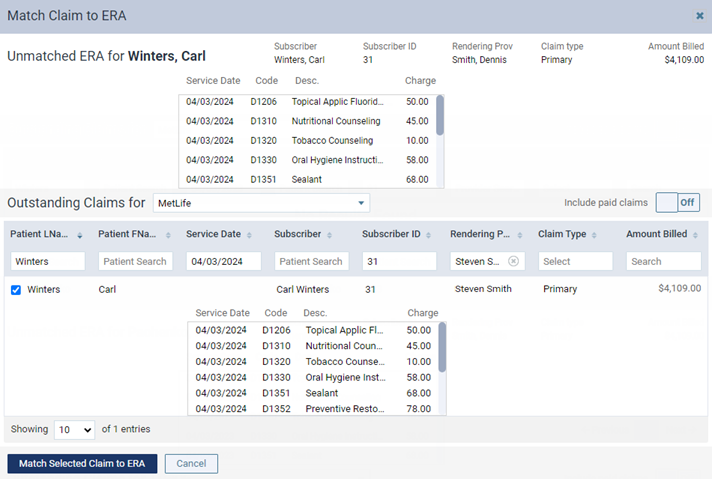Screen dimensions: 712x479
Task: Sort by Rendering Provider column icon
Action: (519, 235)
